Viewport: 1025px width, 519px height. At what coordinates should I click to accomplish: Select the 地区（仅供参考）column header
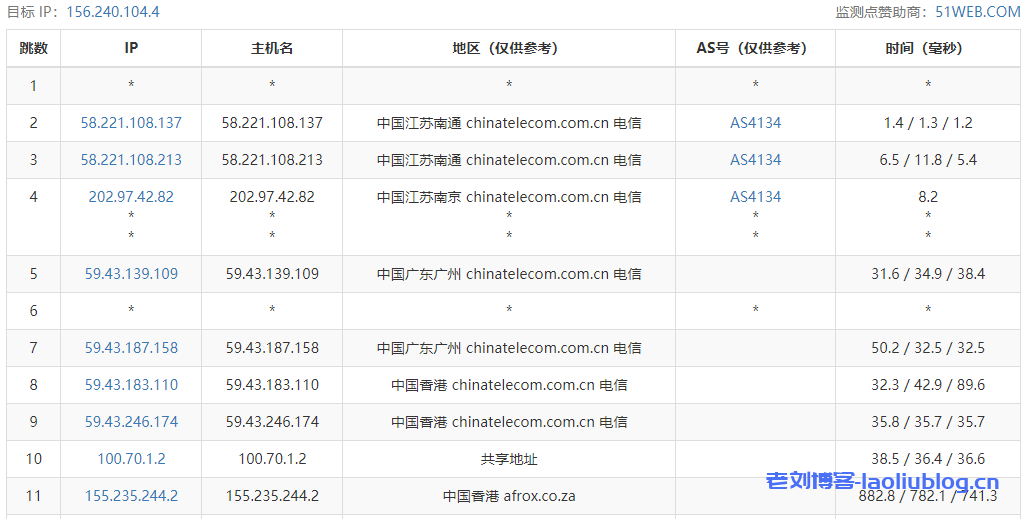[509, 48]
